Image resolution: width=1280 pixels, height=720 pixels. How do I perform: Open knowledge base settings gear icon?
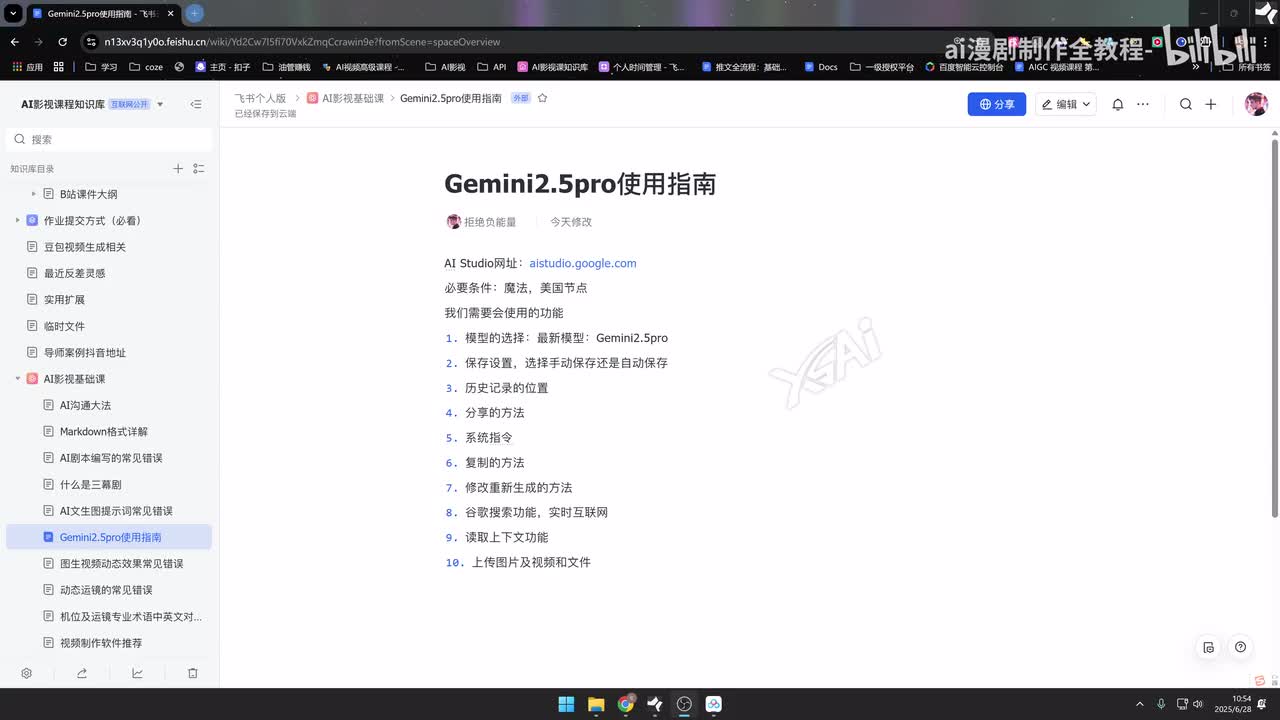pyautogui.click(x=27, y=673)
